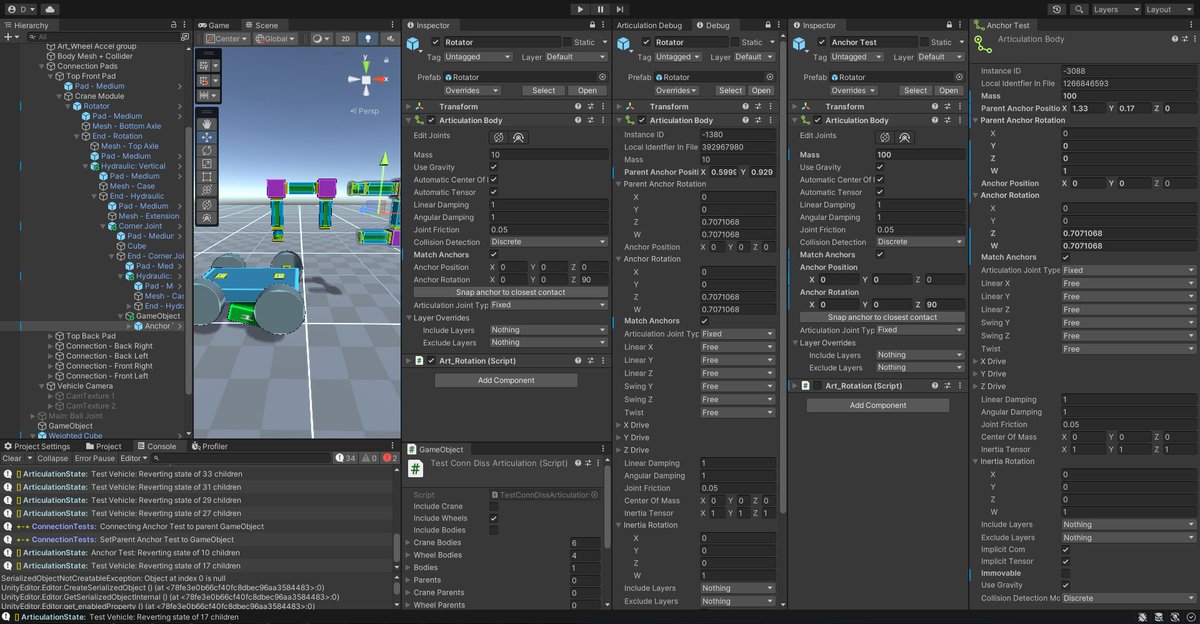Image resolution: width=1200 pixels, height=624 pixels.
Task: Toggle the console warning count filter
Action: pyautogui.click(x=369, y=458)
